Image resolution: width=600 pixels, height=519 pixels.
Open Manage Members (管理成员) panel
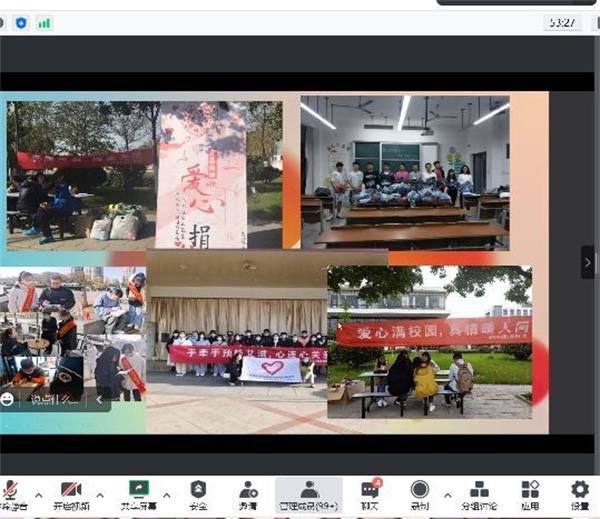click(309, 491)
